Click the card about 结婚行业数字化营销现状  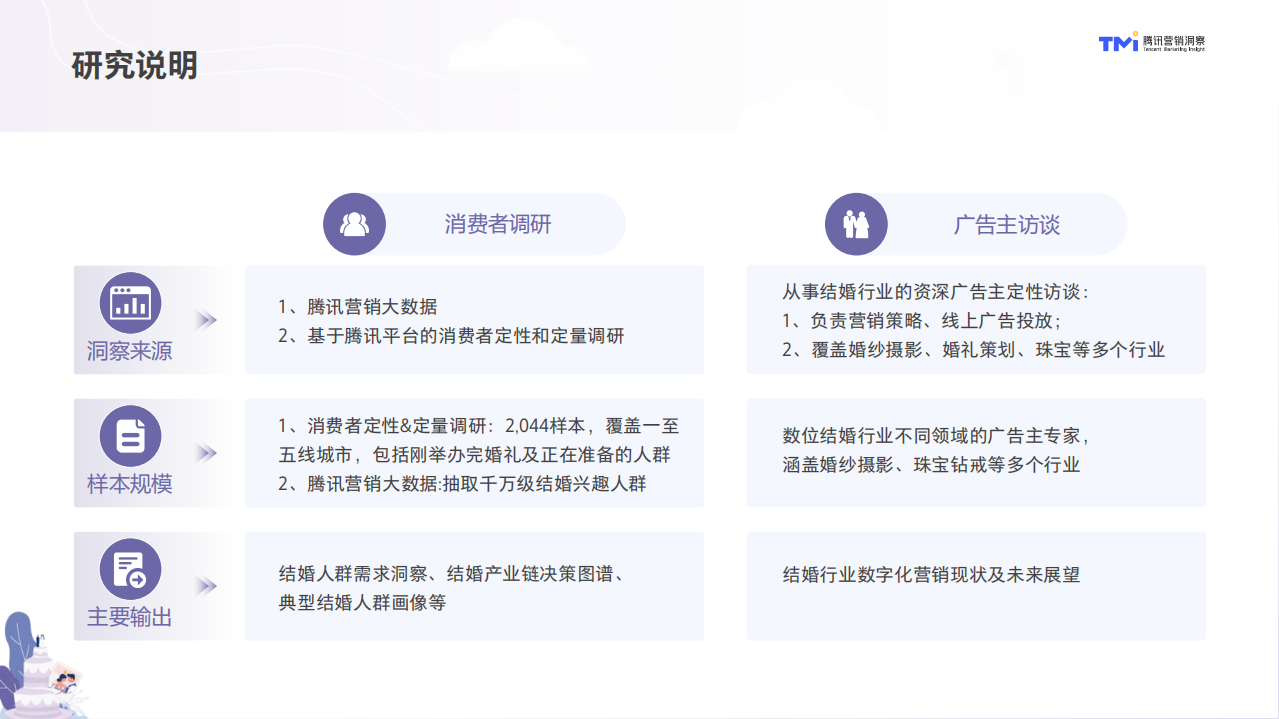pos(975,586)
